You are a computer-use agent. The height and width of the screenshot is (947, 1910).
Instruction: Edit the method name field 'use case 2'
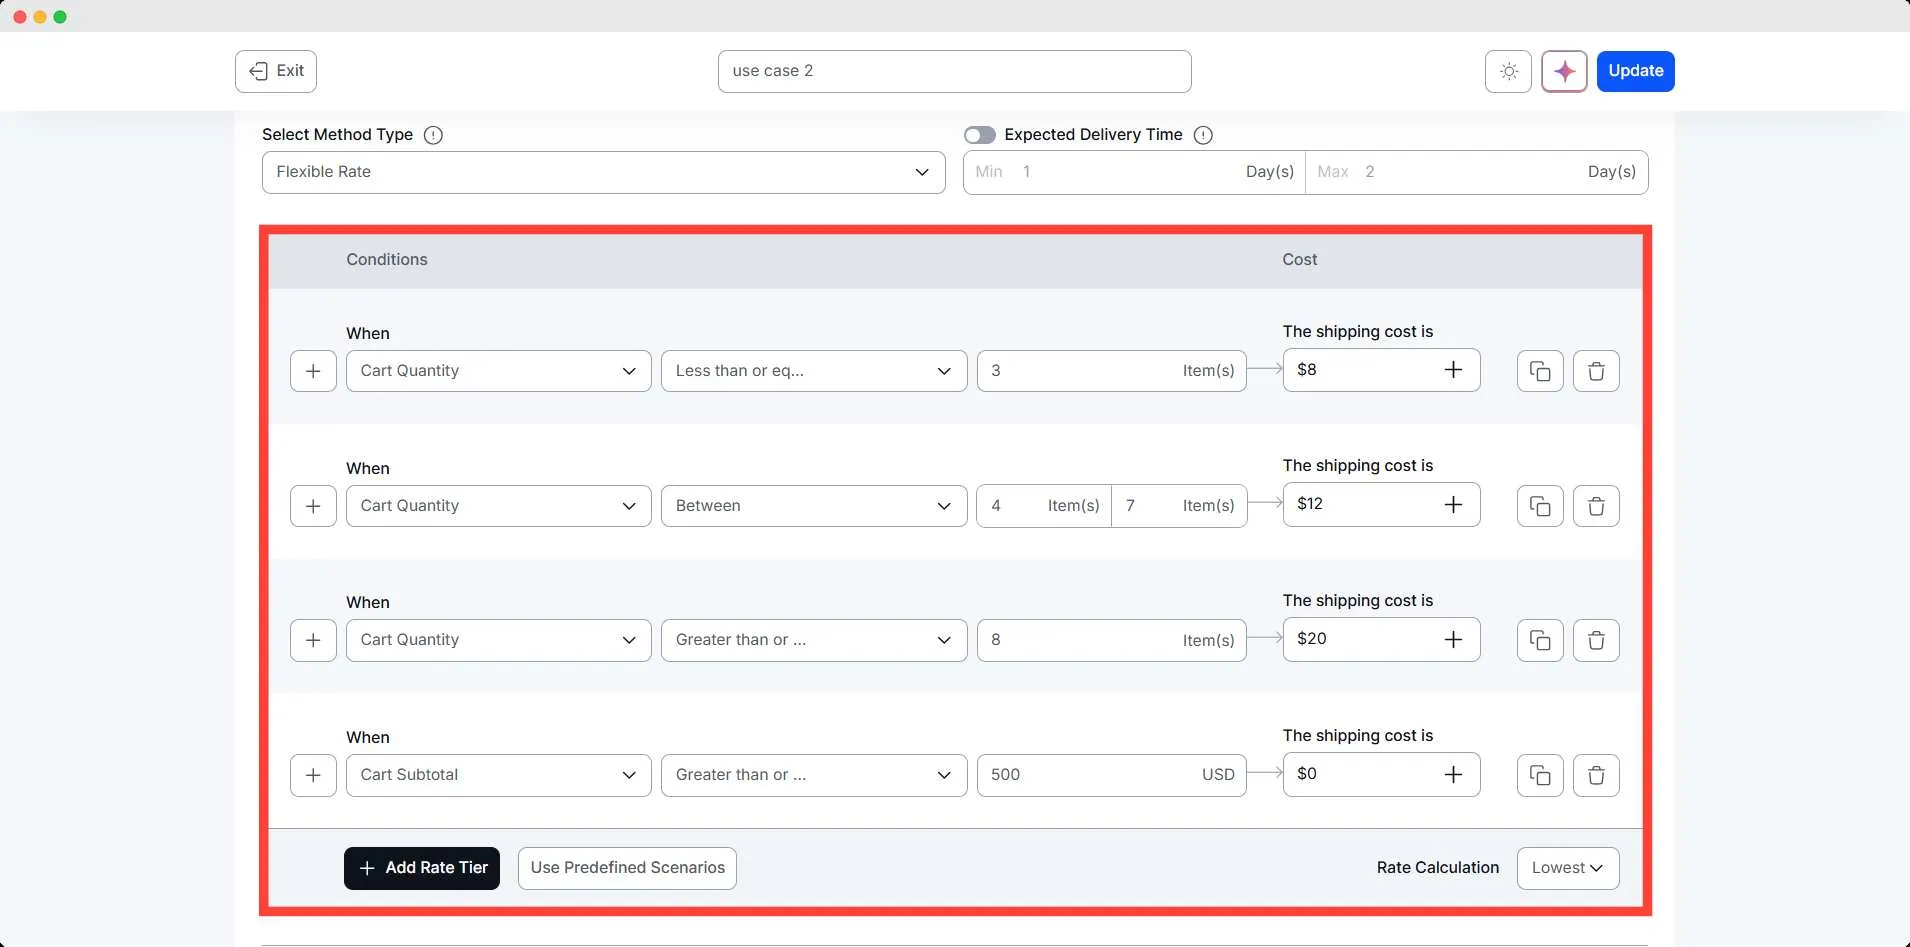tap(955, 71)
